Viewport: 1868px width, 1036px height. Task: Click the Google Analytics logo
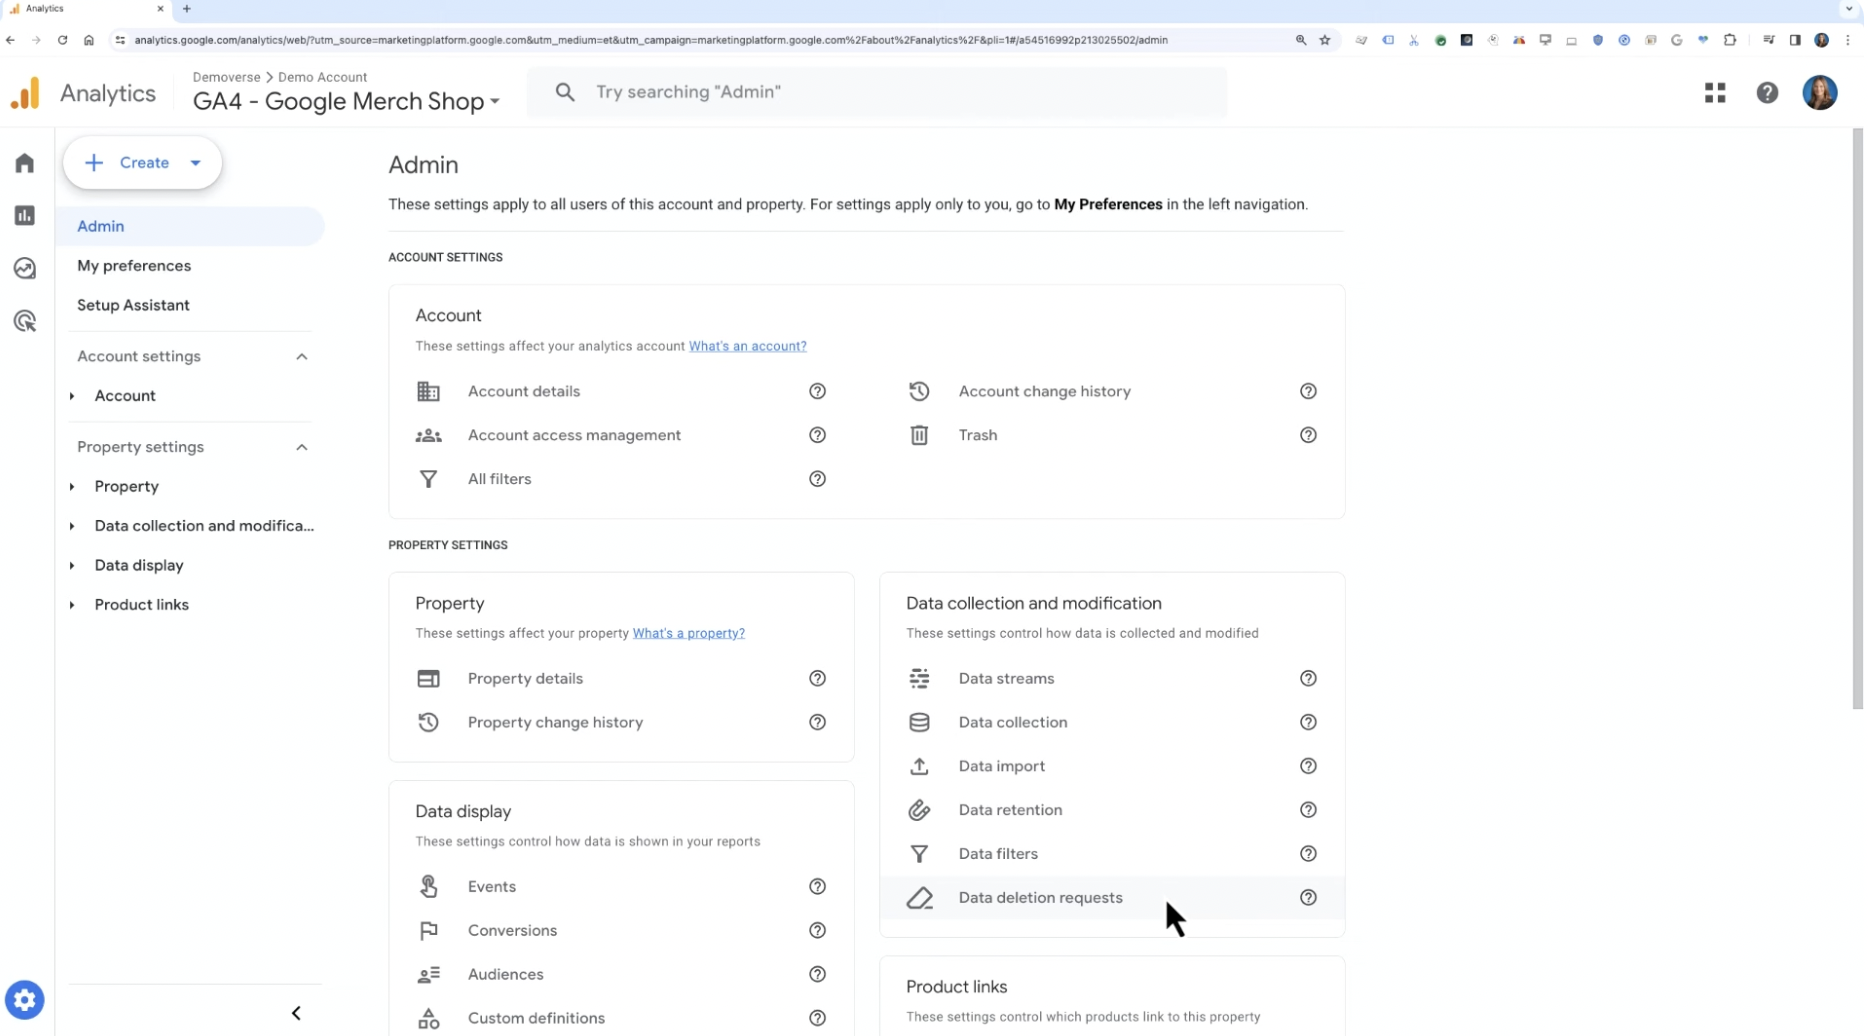point(25,93)
